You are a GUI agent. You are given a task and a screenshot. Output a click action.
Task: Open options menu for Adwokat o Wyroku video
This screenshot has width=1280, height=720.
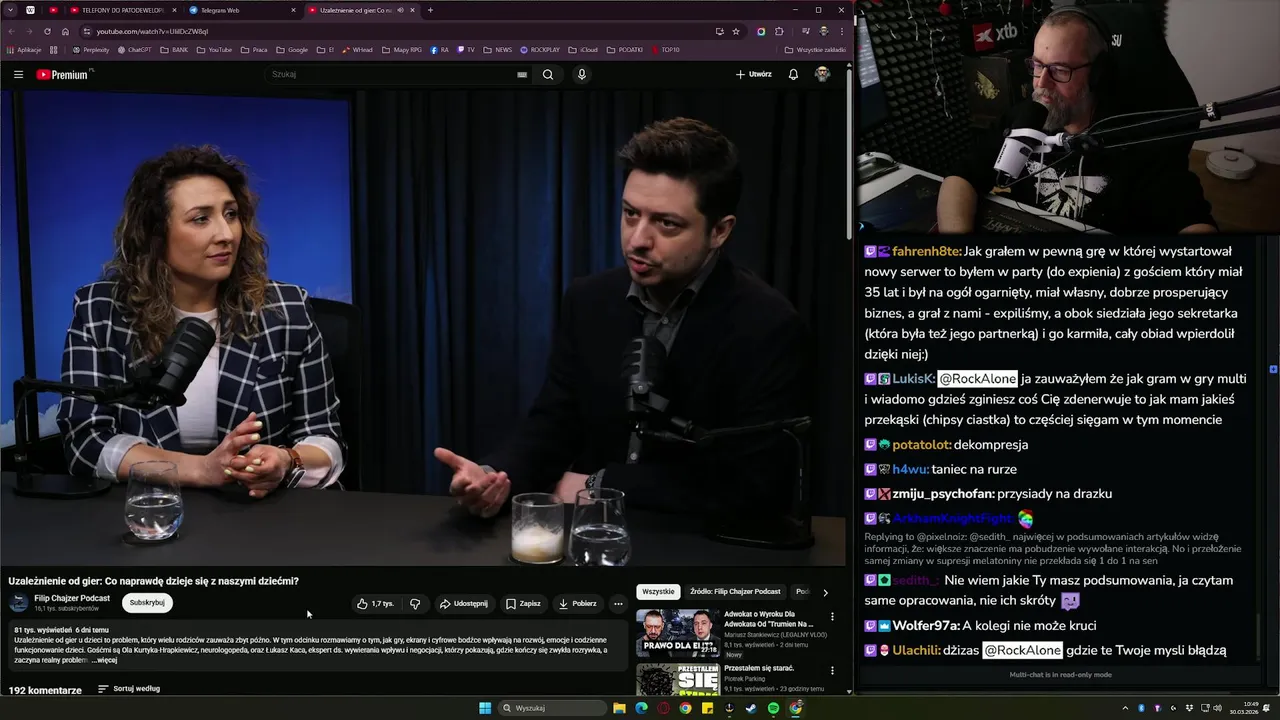(832, 617)
